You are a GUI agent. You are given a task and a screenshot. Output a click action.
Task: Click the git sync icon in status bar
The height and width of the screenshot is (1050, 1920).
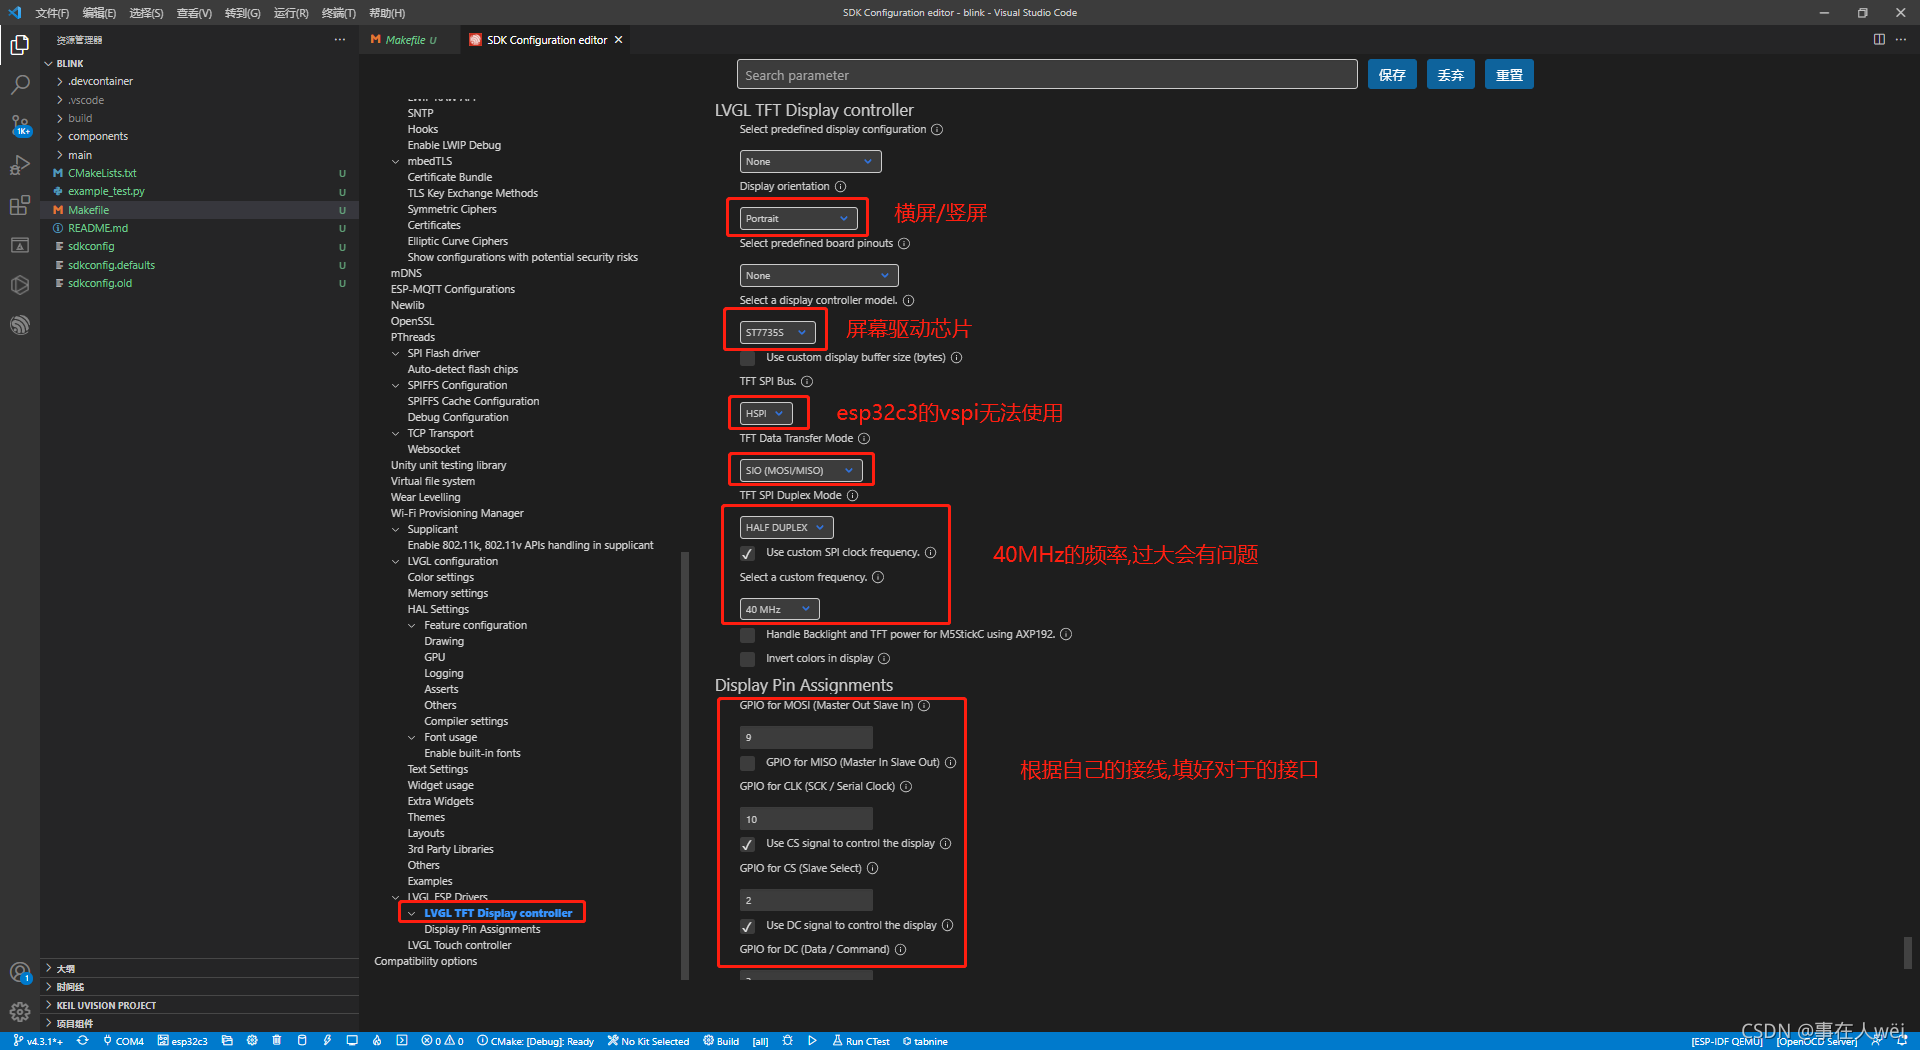tap(83, 1041)
